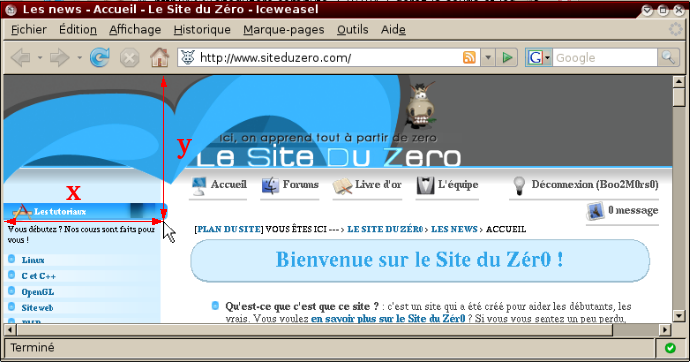Click the Bienvenue sur le Site du Zér0 banner

[420, 260]
